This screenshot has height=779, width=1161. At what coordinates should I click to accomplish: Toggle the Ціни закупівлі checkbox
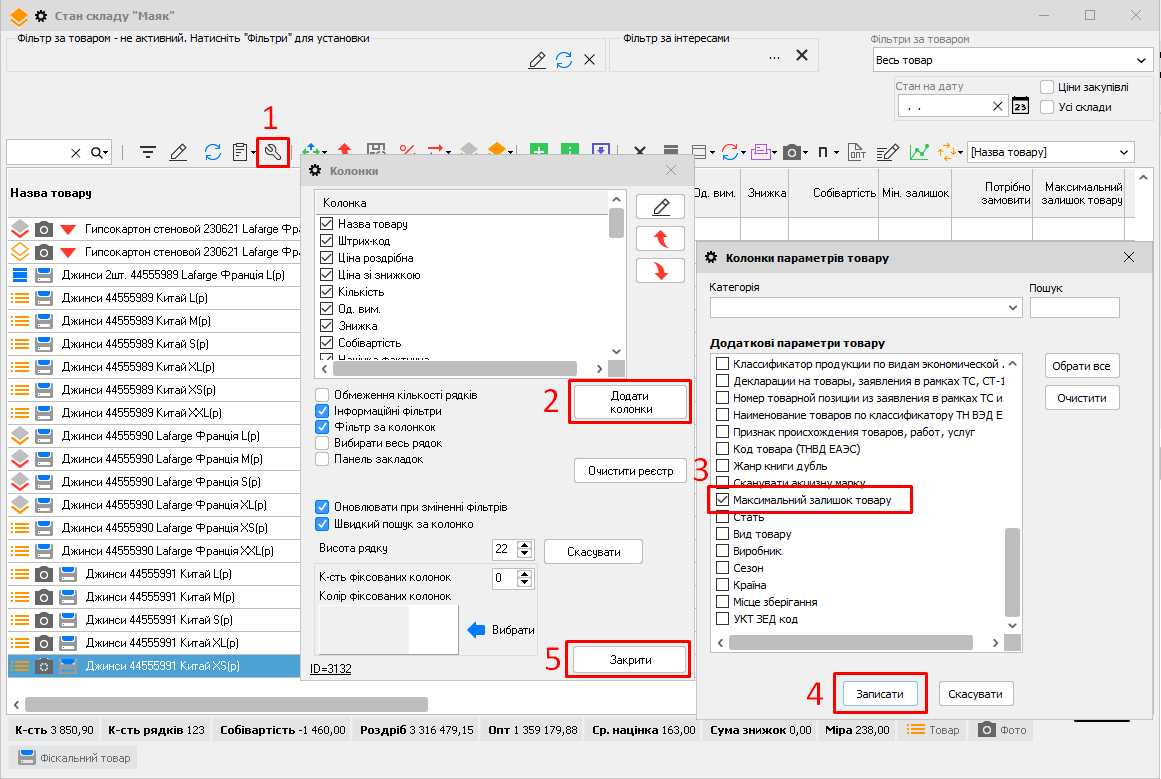1047,87
